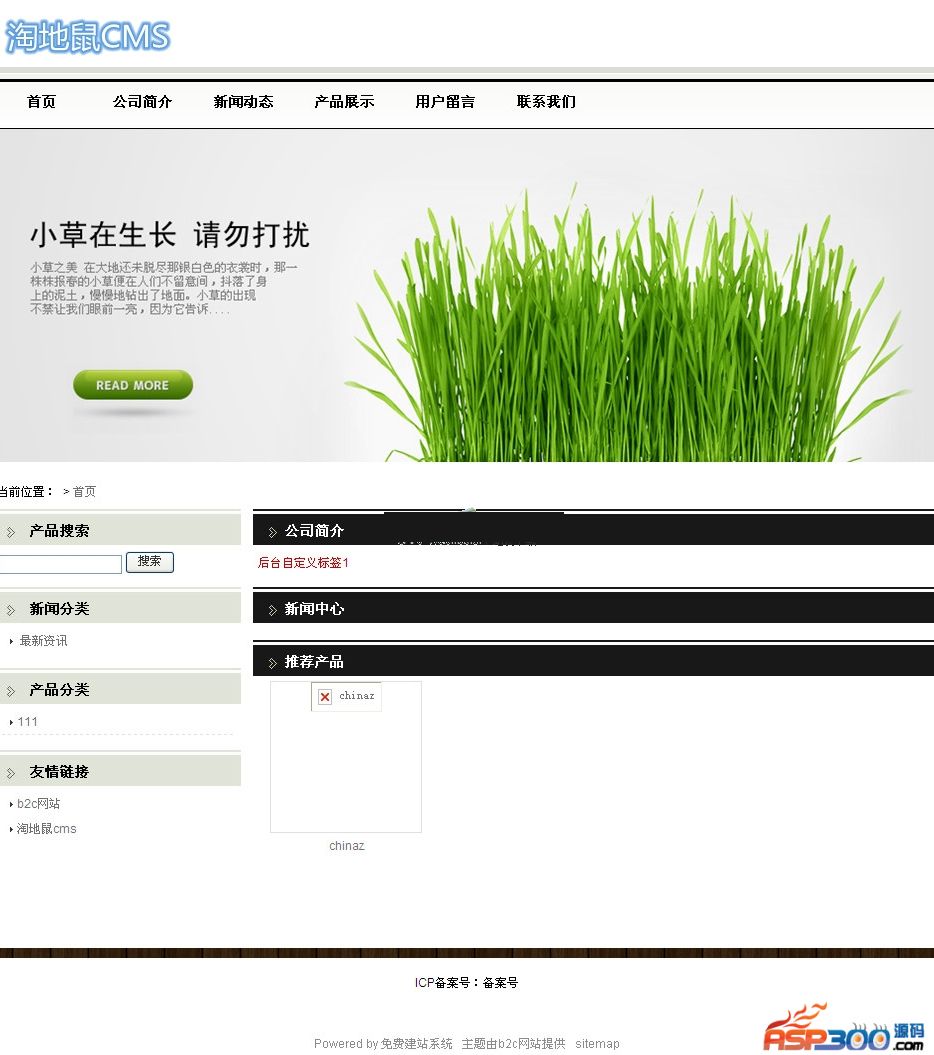
Task: Click the arrow icon beside 公司简介 header
Action: tap(272, 532)
